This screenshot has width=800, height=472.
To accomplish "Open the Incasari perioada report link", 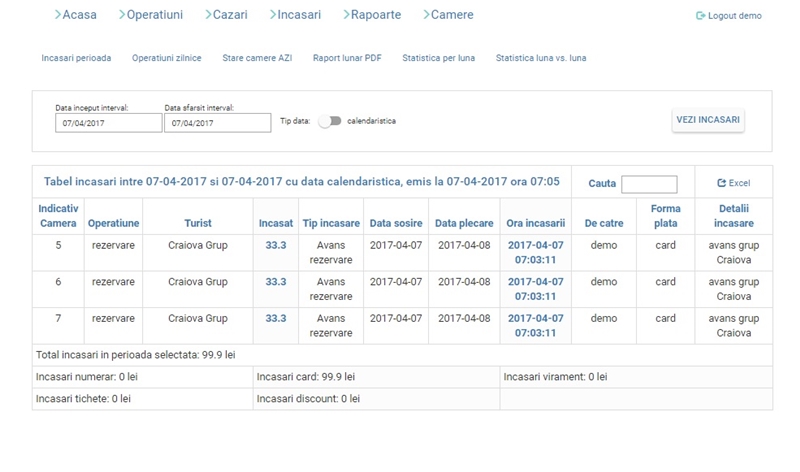I will click(x=76, y=58).
